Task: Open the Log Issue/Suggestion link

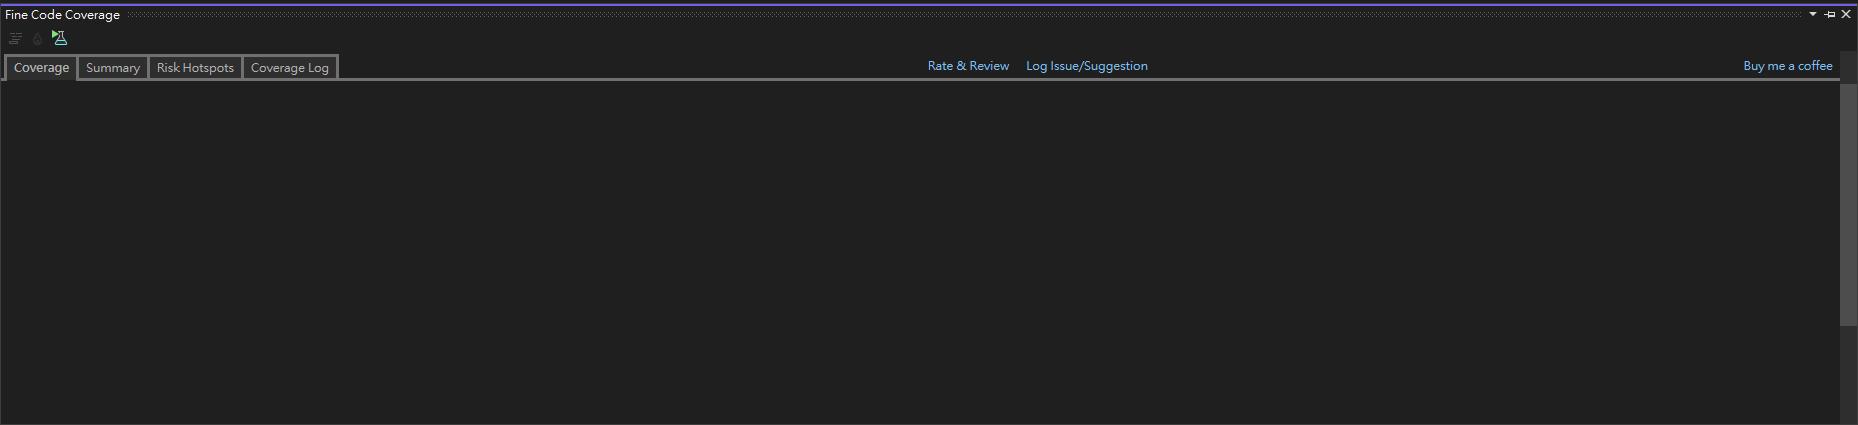Action: (x=1086, y=66)
